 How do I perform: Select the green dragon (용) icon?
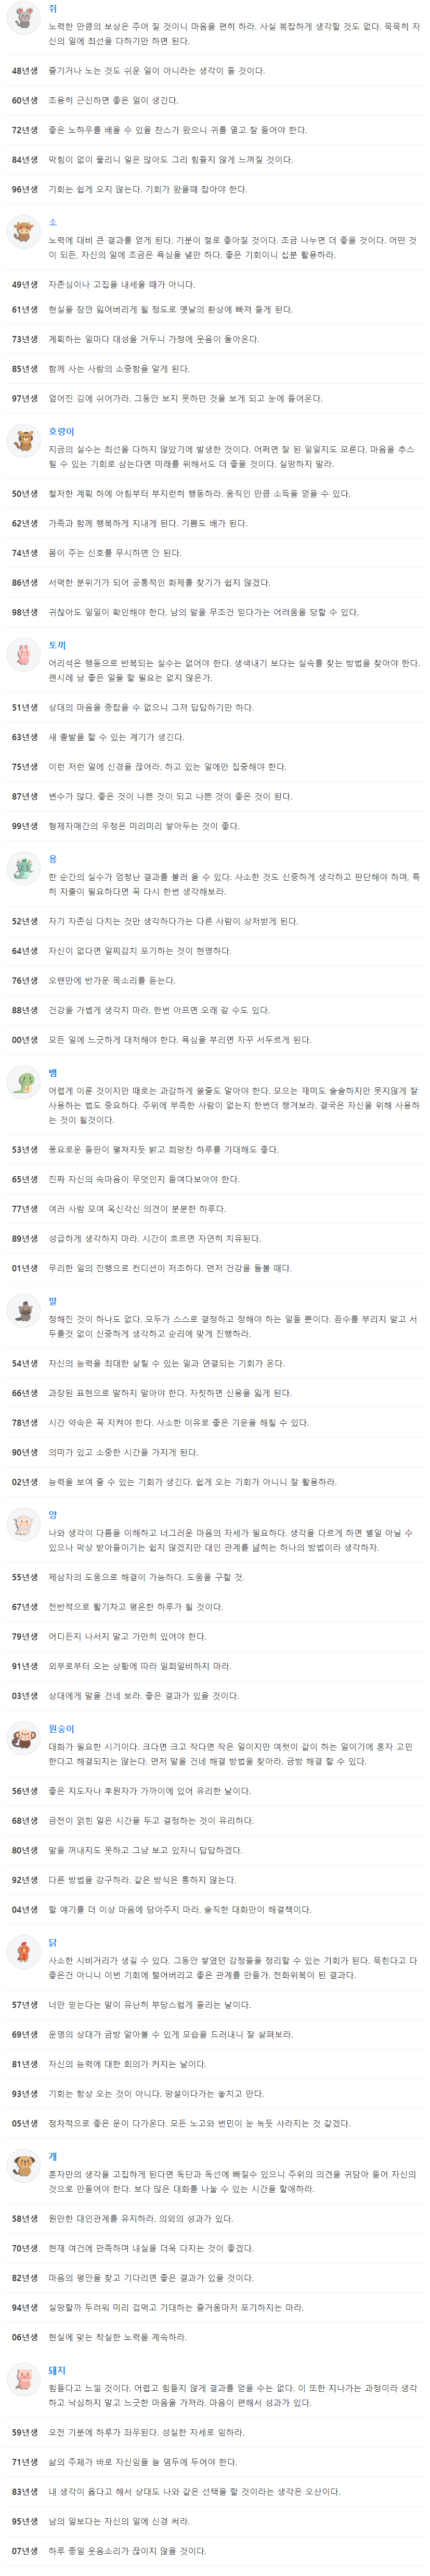coord(22,870)
